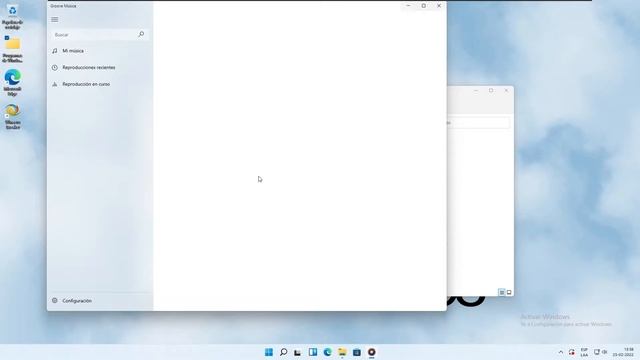640x360 pixels.
Task: Minimize the Groove Música window
Action: (408, 6)
